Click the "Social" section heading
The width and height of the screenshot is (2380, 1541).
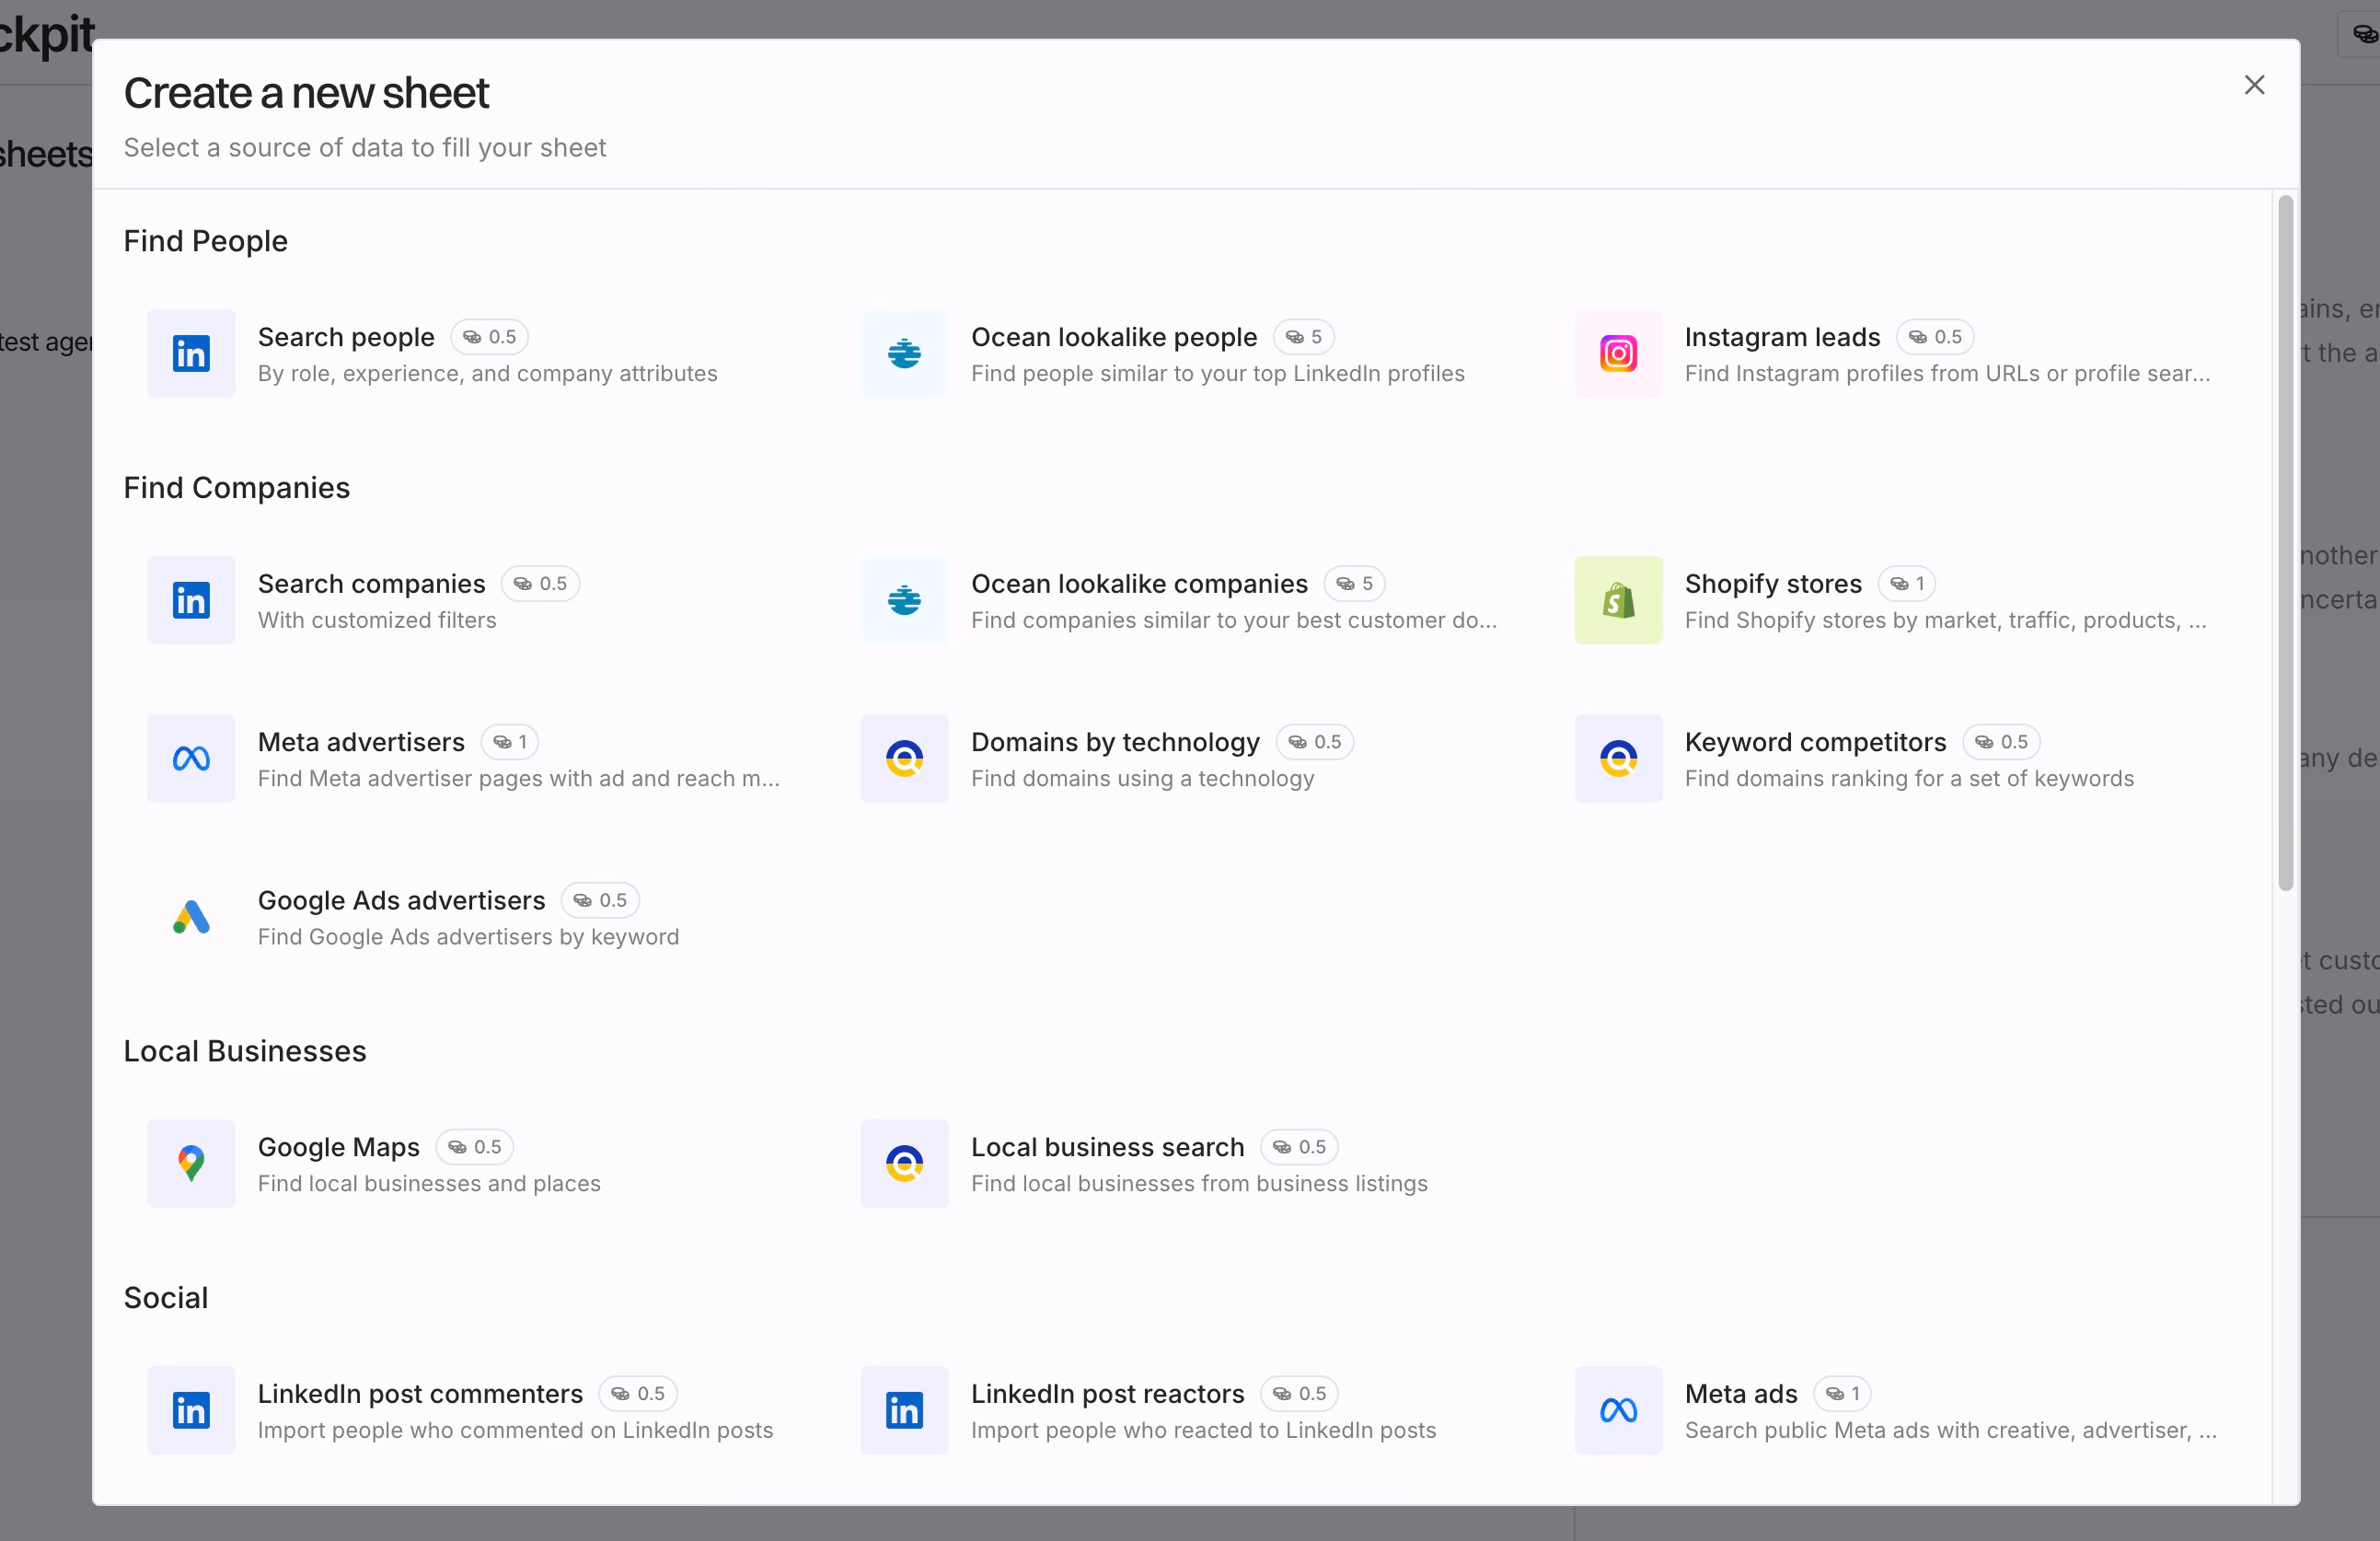point(166,1298)
